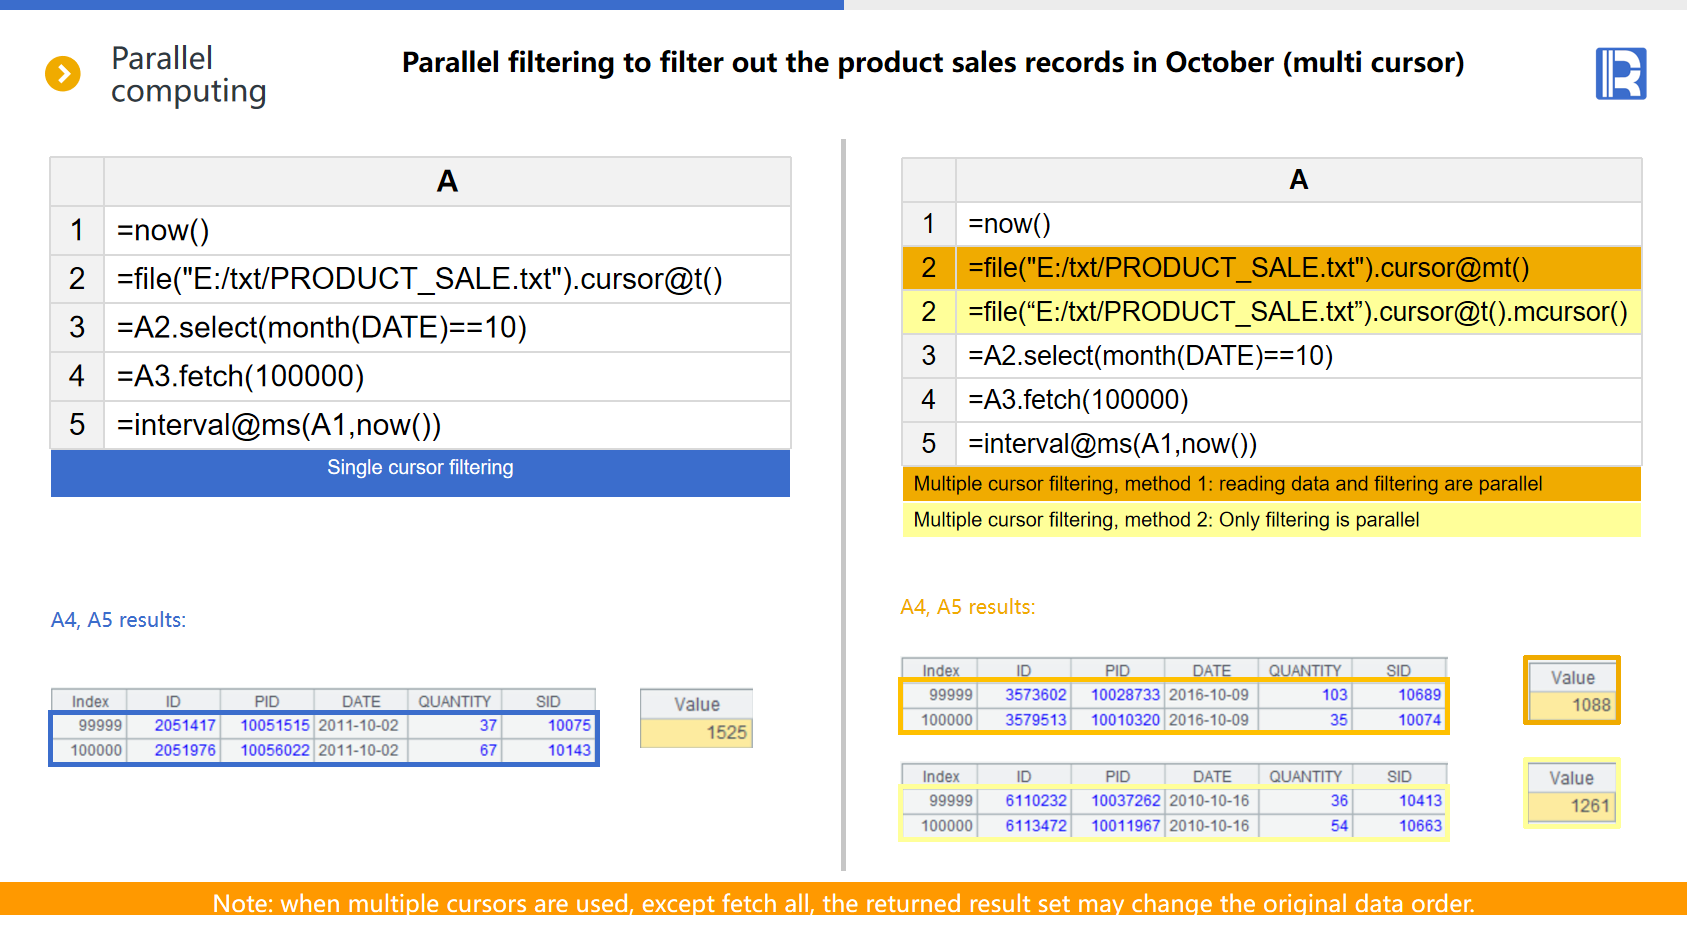The width and height of the screenshot is (1687, 949).
Task: Click the right grid's interval@ms(A1,now()) cell
Action: (x=1297, y=444)
